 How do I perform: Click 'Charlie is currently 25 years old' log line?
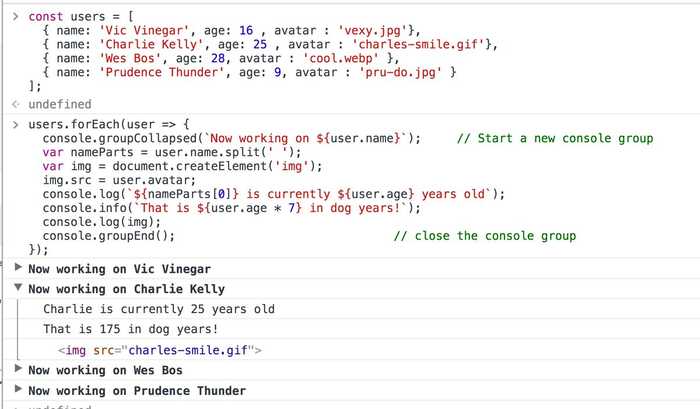[159, 309]
